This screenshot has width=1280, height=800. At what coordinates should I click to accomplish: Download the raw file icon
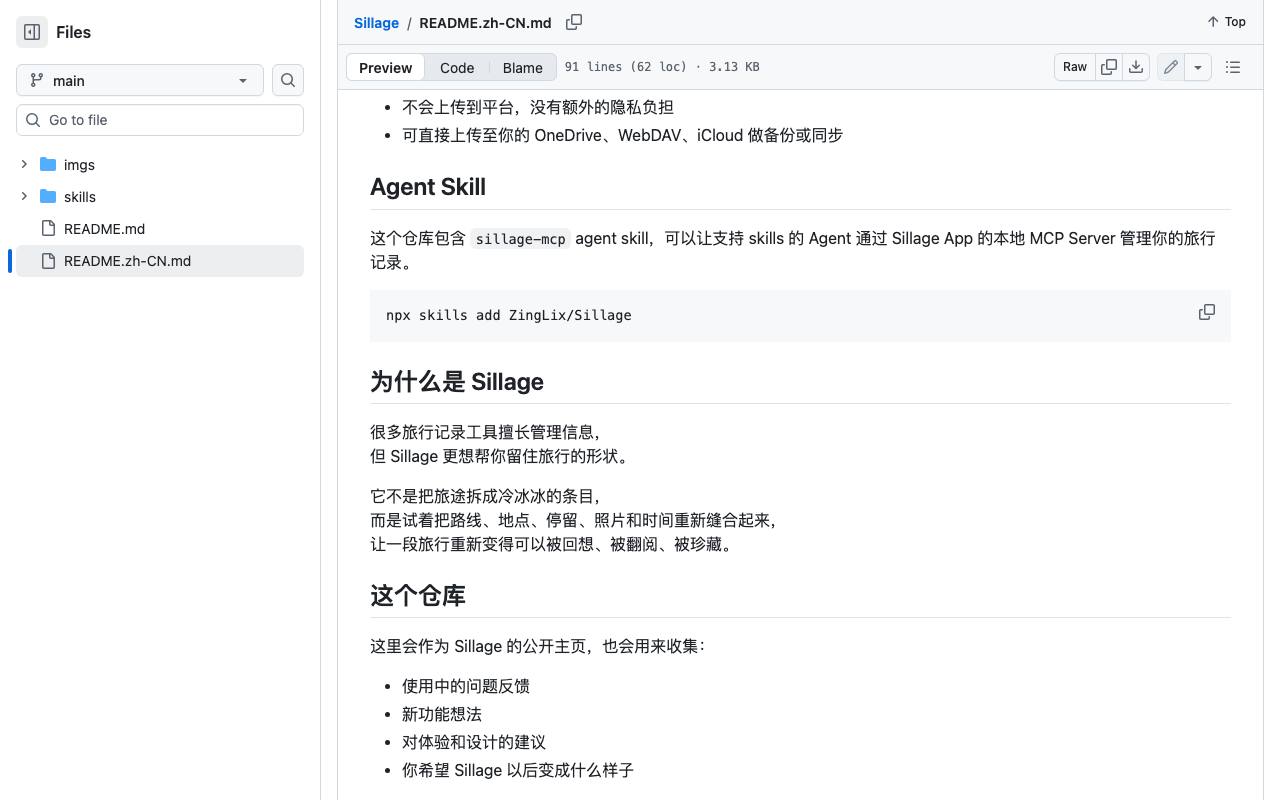coord(1136,67)
